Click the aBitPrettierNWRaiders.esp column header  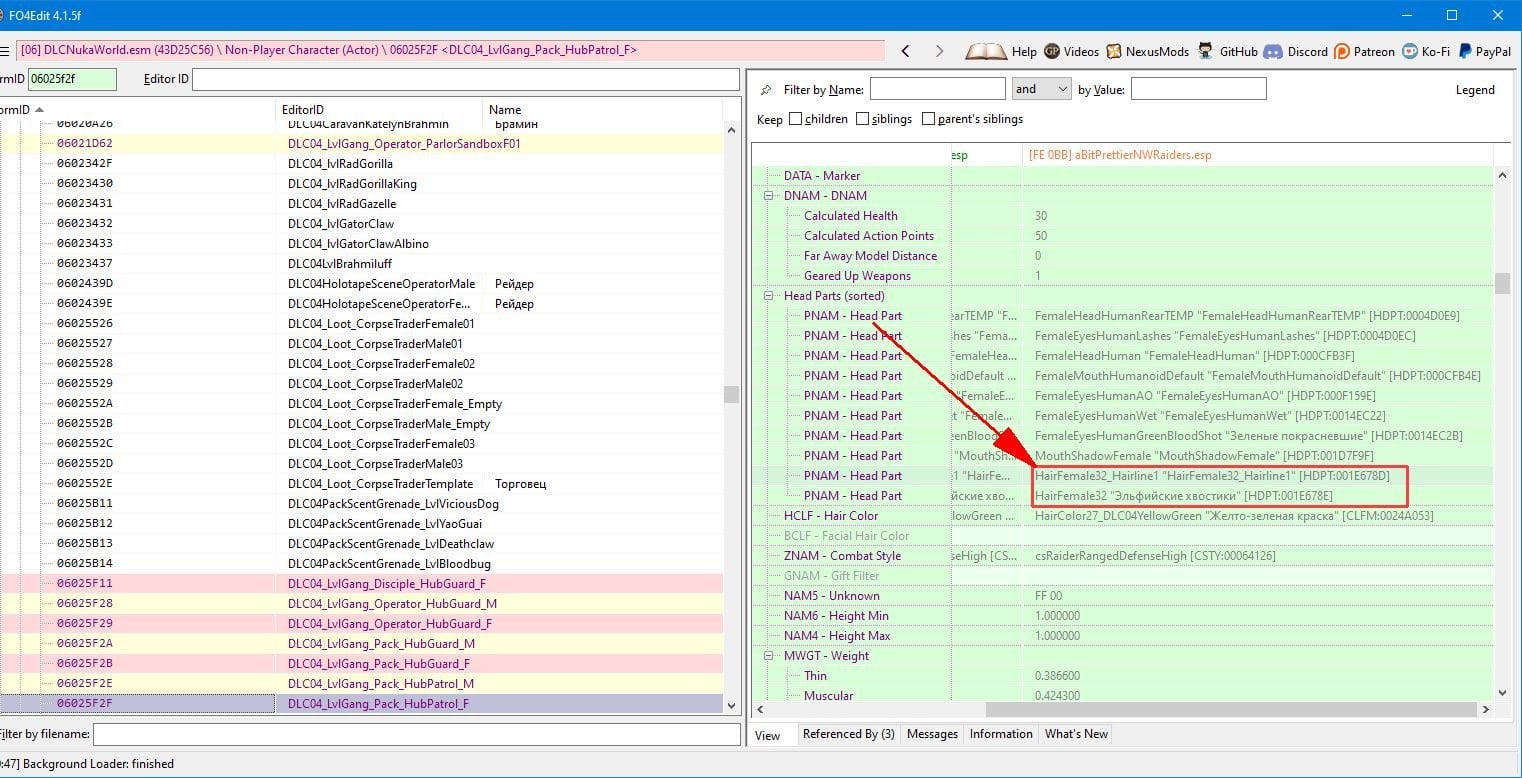pos(1257,155)
